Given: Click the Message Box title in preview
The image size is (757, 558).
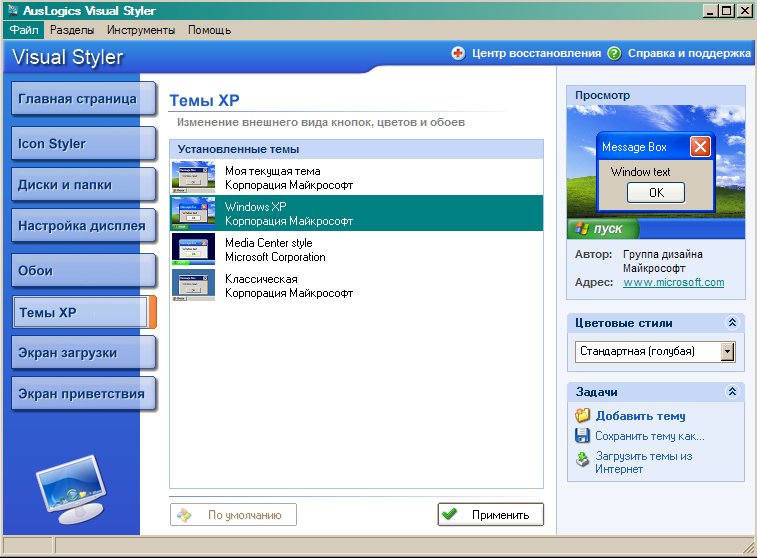Looking at the screenshot, I should coord(634,147).
